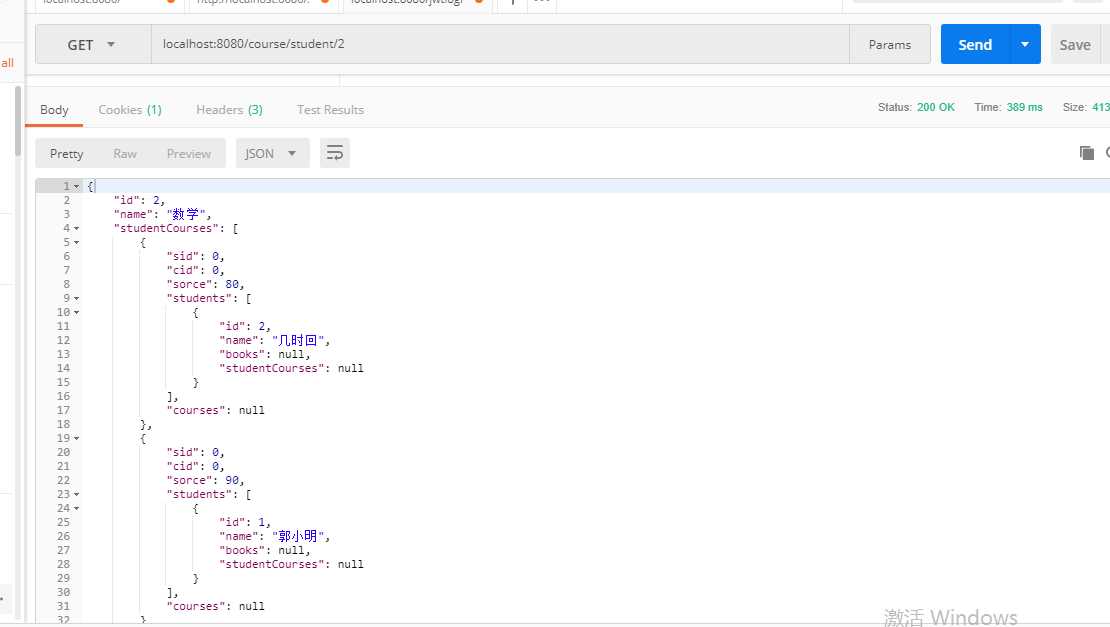The image size is (1110, 627).
Task: Select the Preview view
Action: (188, 154)
